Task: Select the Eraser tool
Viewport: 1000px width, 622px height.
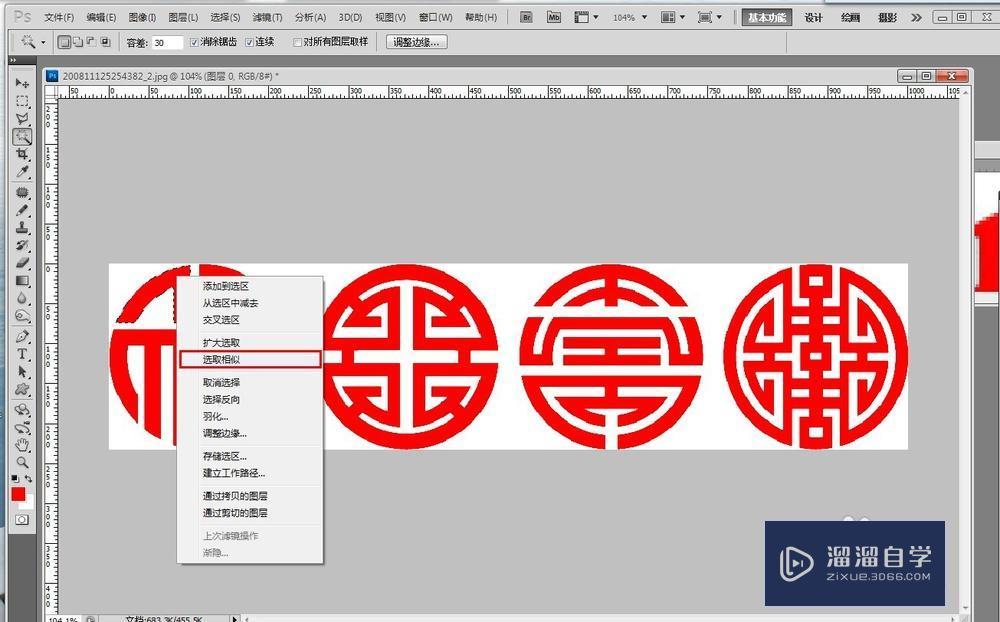Action: tap(22, 262)
